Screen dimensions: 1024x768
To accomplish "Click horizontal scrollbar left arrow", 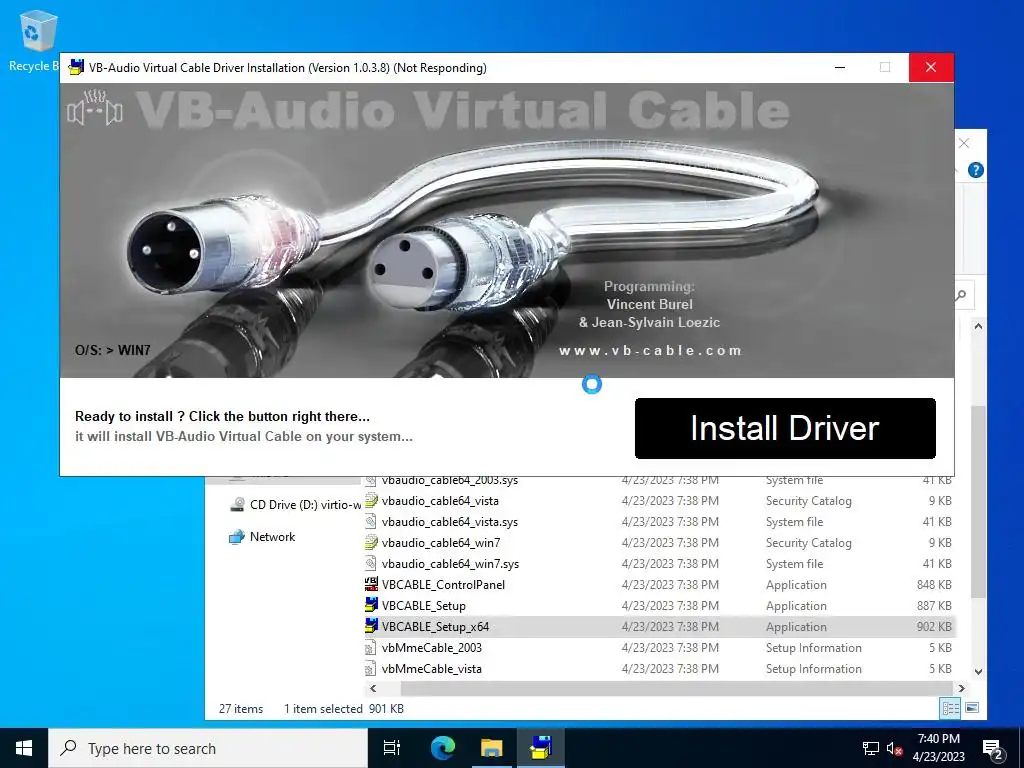I will click(x=373, y=688).
